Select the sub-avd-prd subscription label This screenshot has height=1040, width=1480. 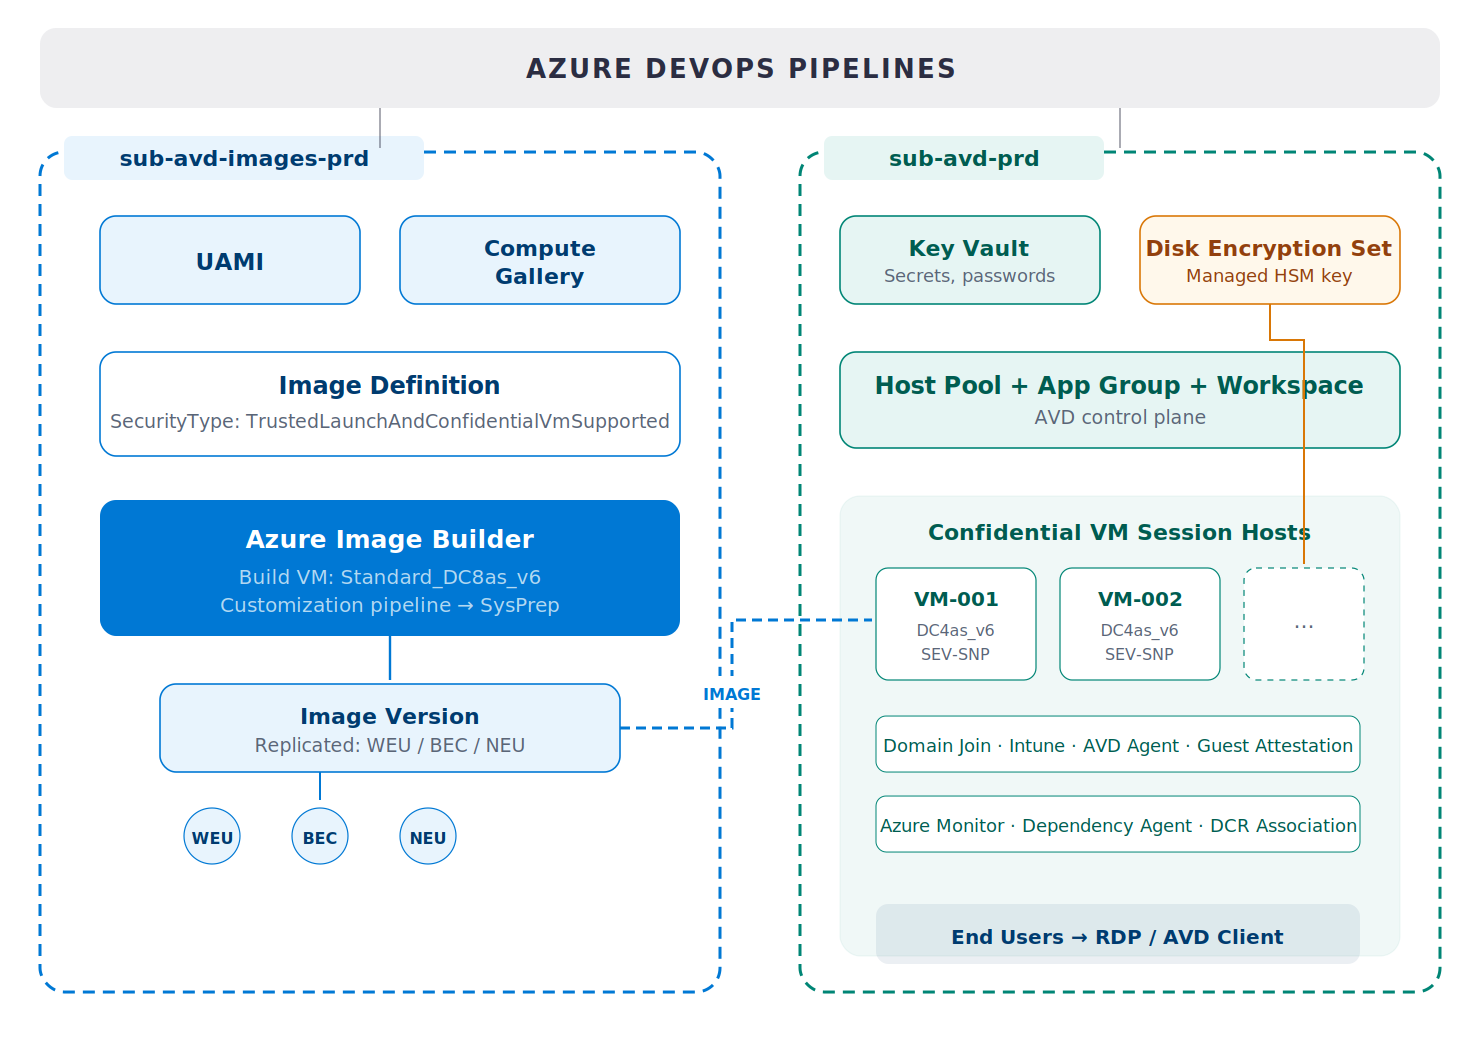click(964, 158)
